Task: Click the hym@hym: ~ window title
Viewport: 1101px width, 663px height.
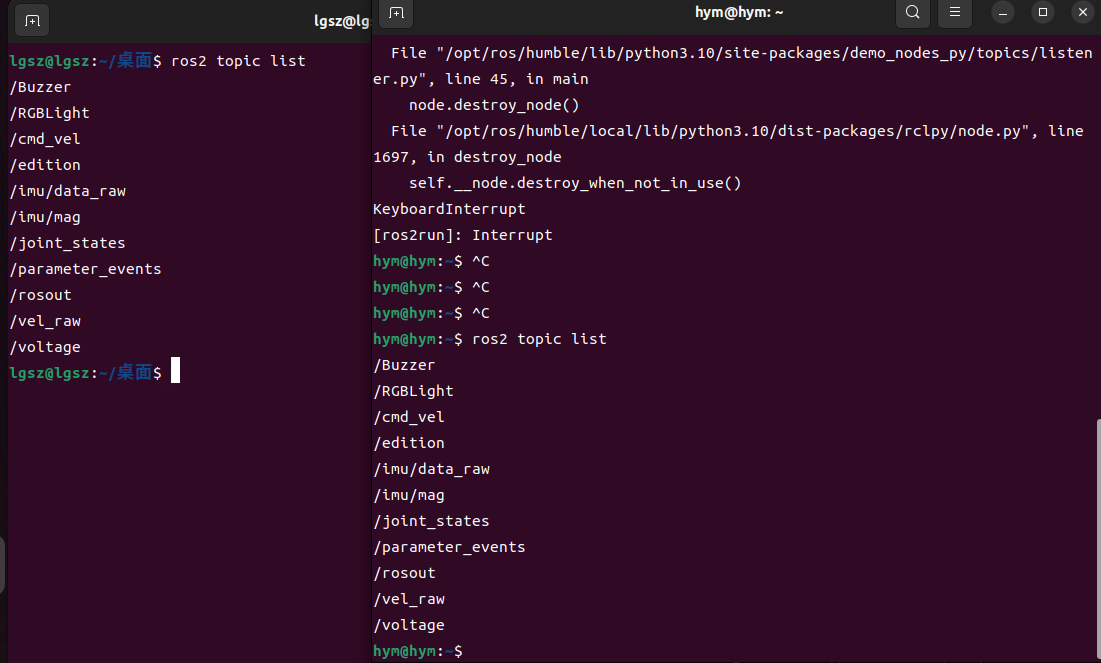Action: tap(739, 12)
